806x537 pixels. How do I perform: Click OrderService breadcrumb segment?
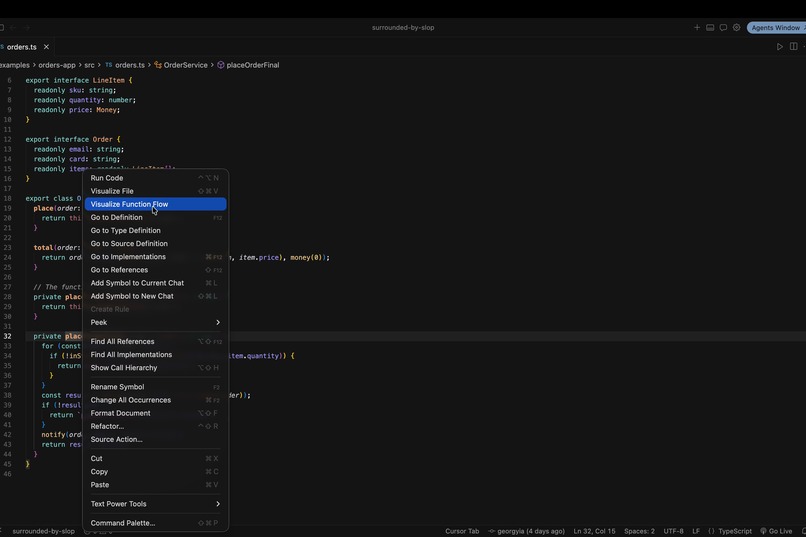coord(181,65)
